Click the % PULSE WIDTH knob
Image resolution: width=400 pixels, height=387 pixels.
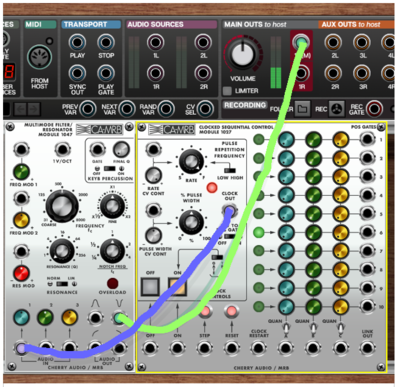click(x=191, y=222)
